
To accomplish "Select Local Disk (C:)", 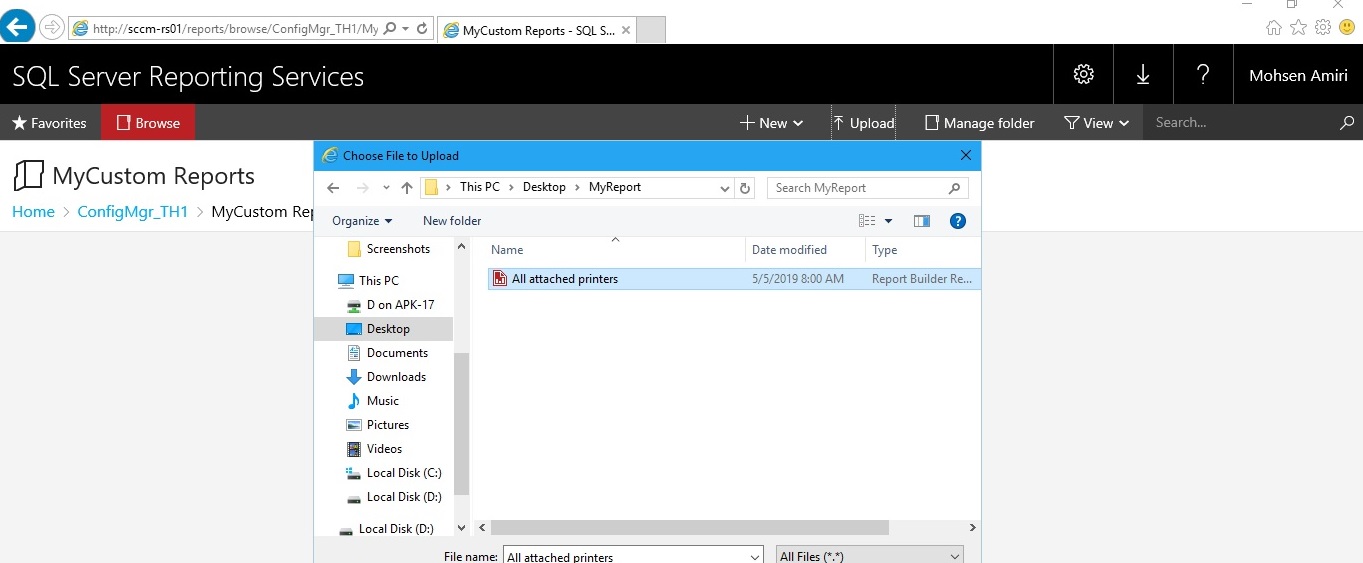I will click(x=393, y=473).
